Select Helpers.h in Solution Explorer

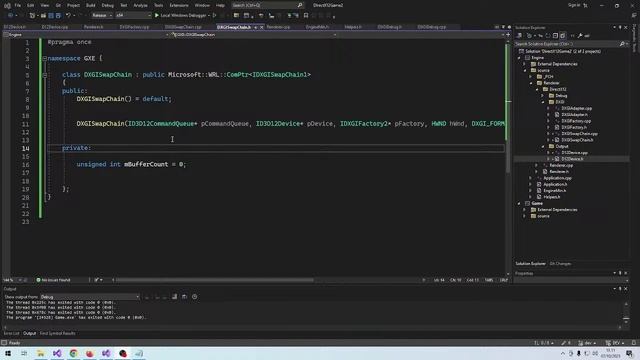tap(551, 197)
